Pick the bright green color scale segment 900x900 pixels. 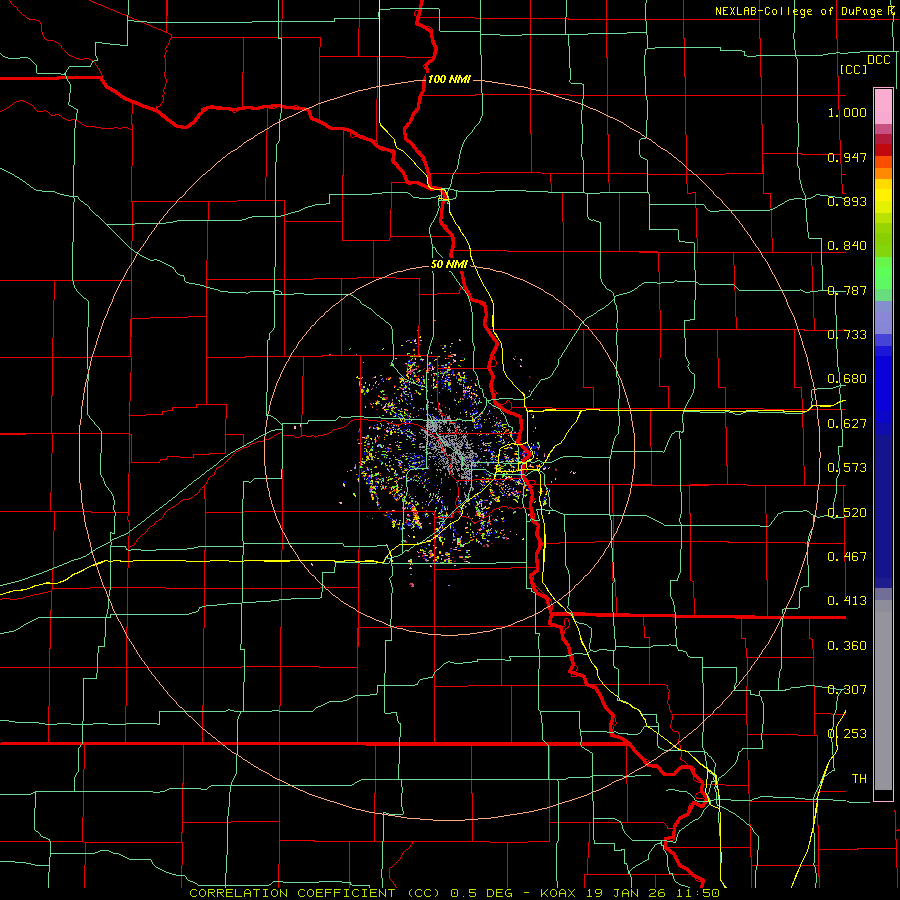point(883,273)
